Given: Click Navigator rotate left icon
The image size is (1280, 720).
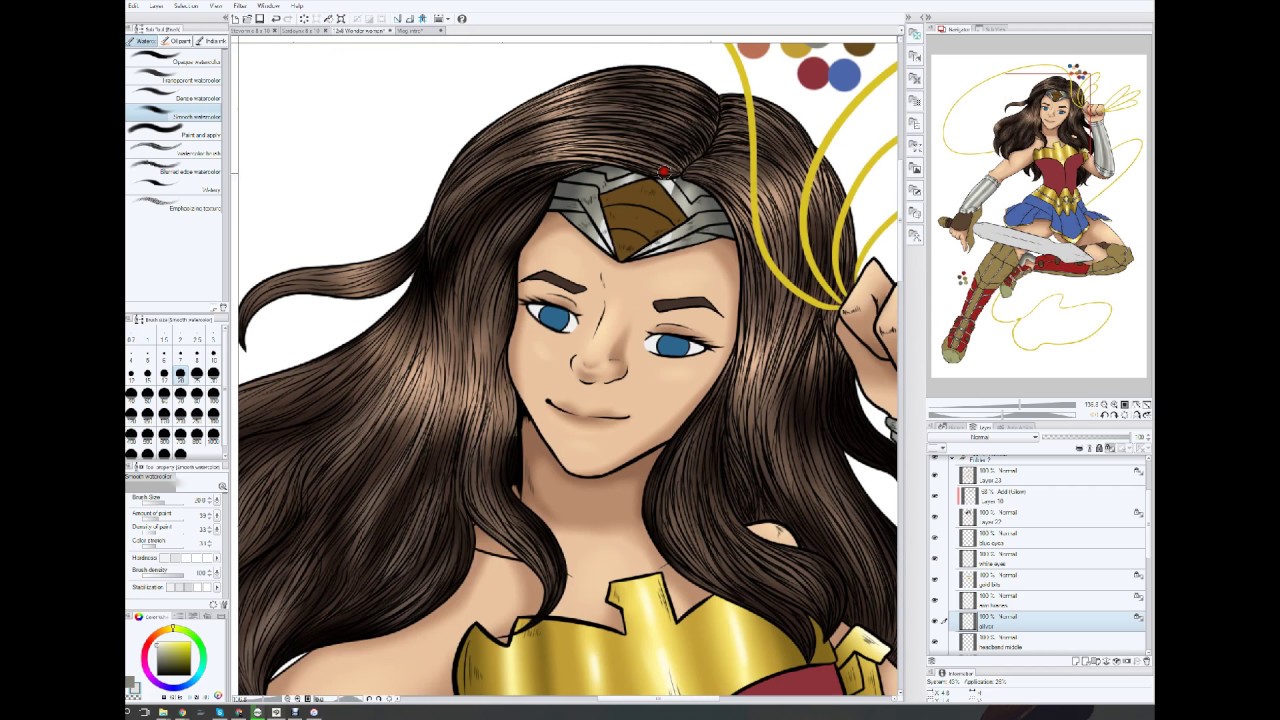Looking at the screenshot, I should point(1104,415).
